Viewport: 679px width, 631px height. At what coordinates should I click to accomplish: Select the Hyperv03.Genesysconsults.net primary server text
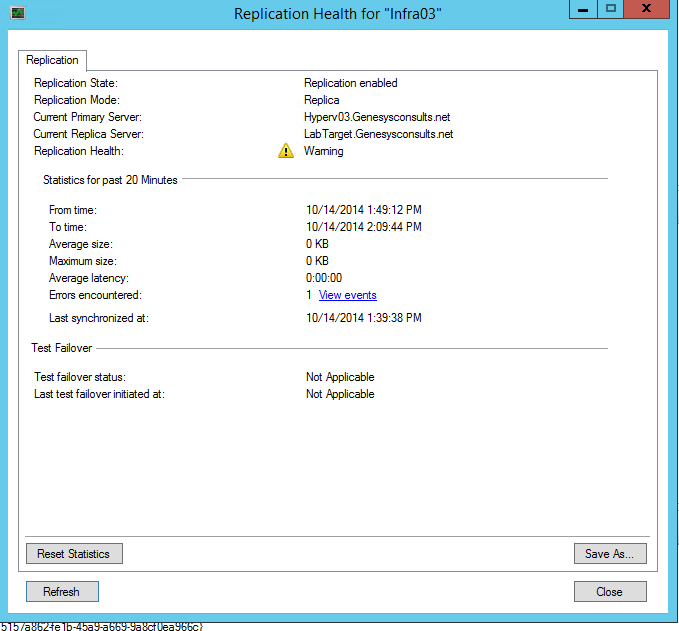(374, 117)
